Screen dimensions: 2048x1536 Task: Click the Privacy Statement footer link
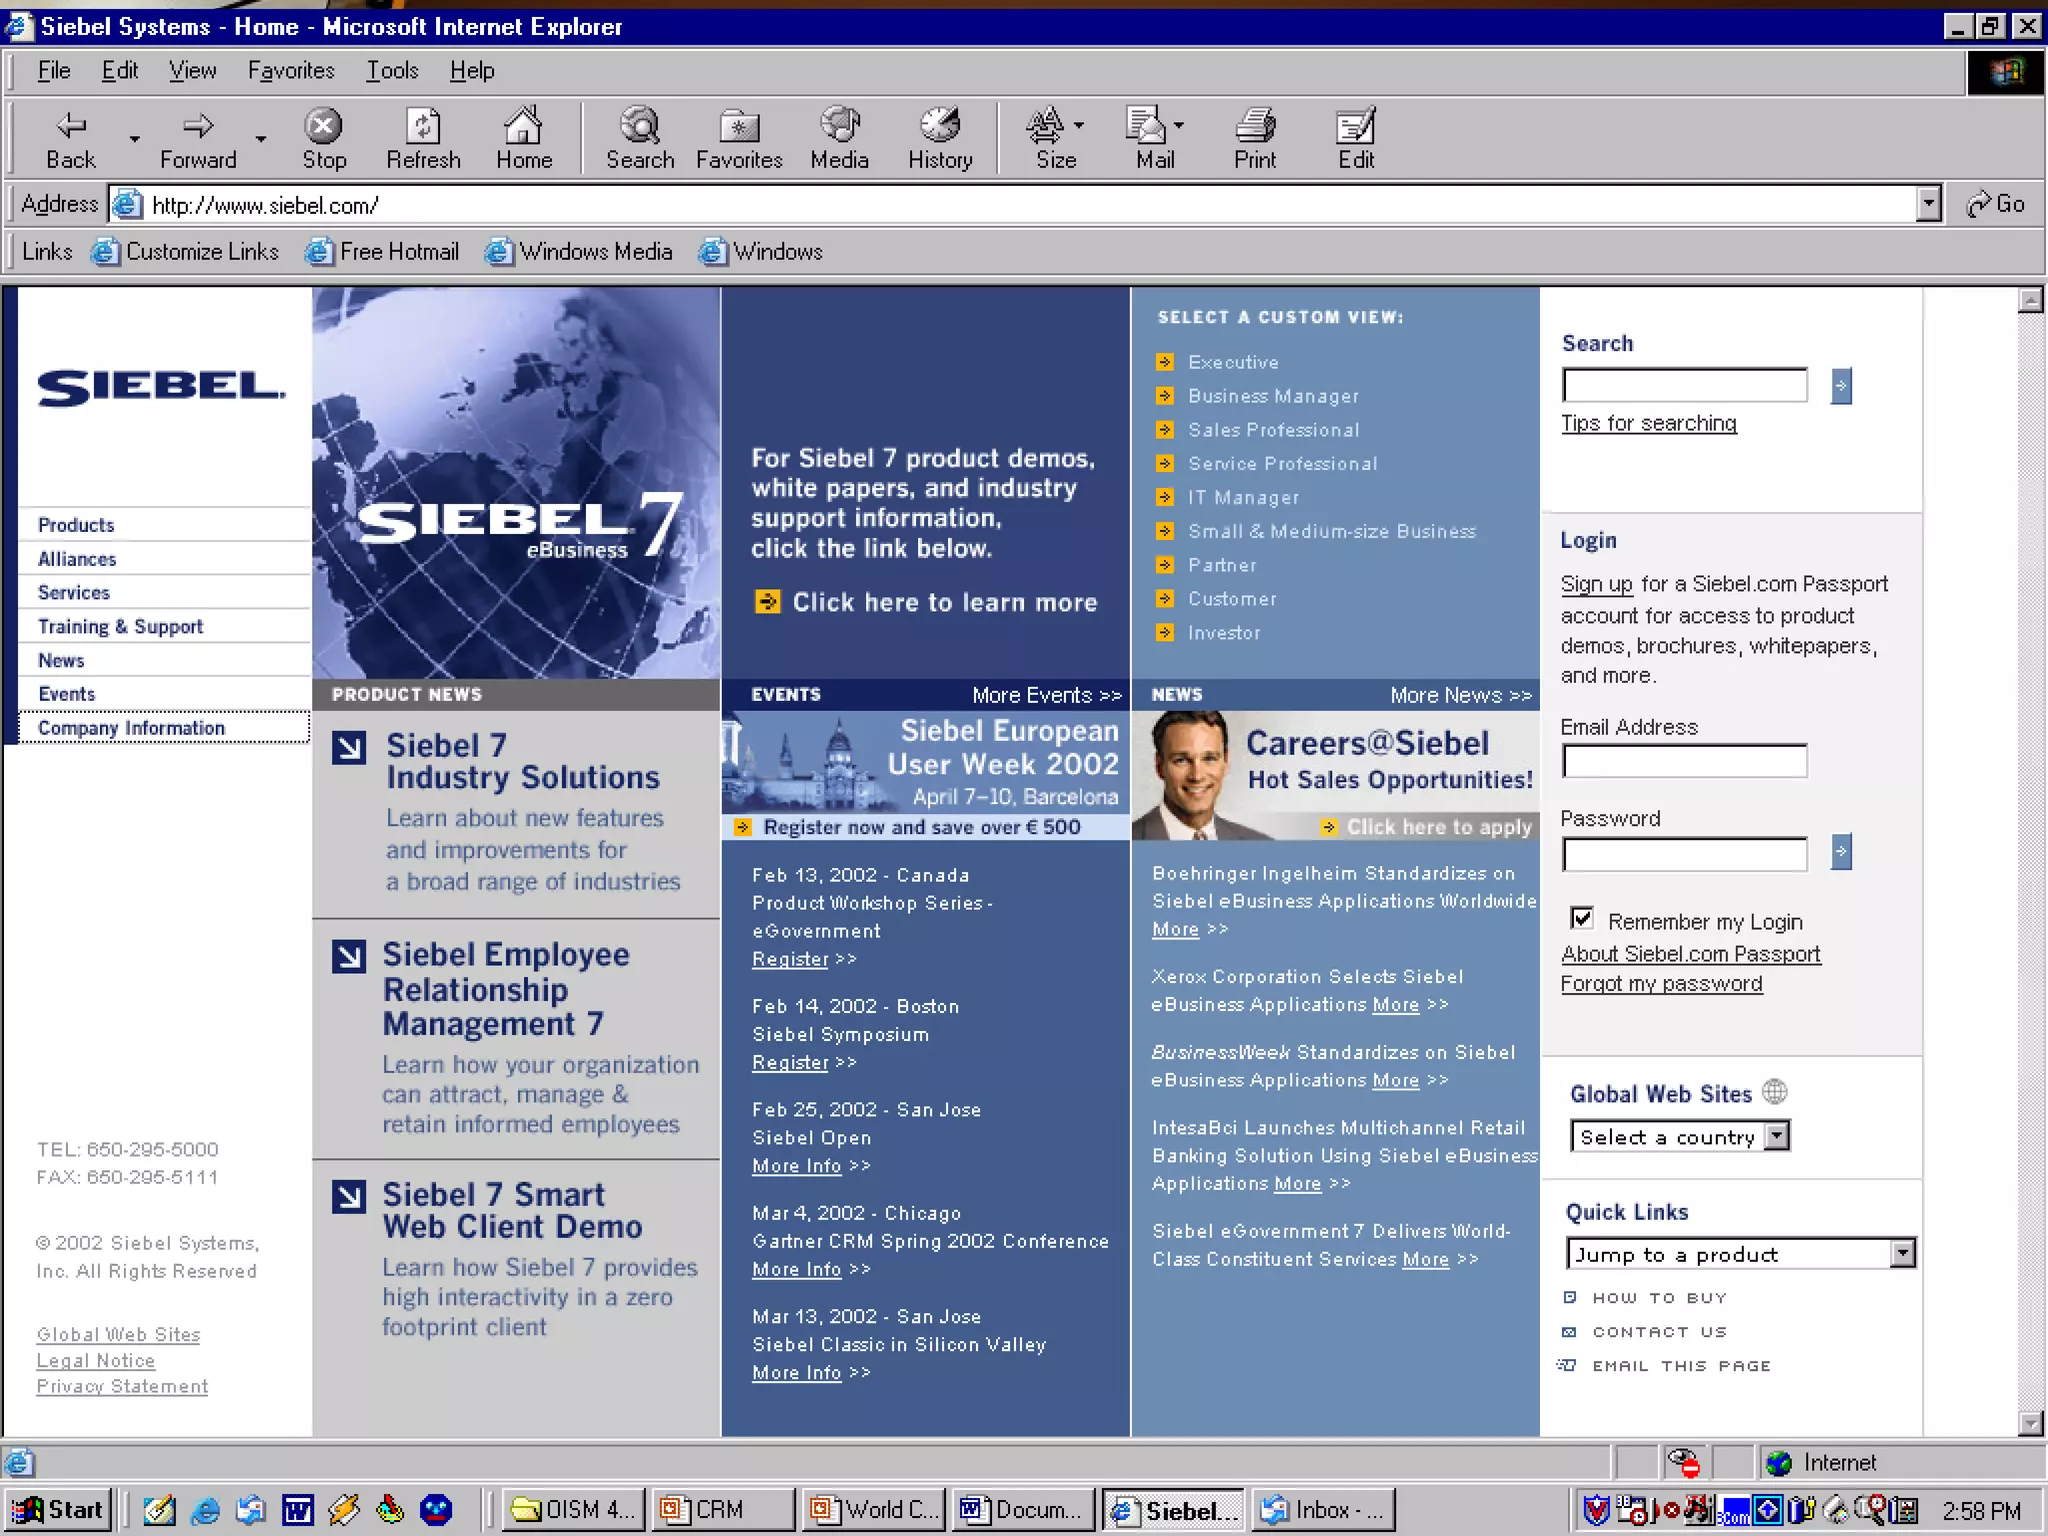(122, 1387)
